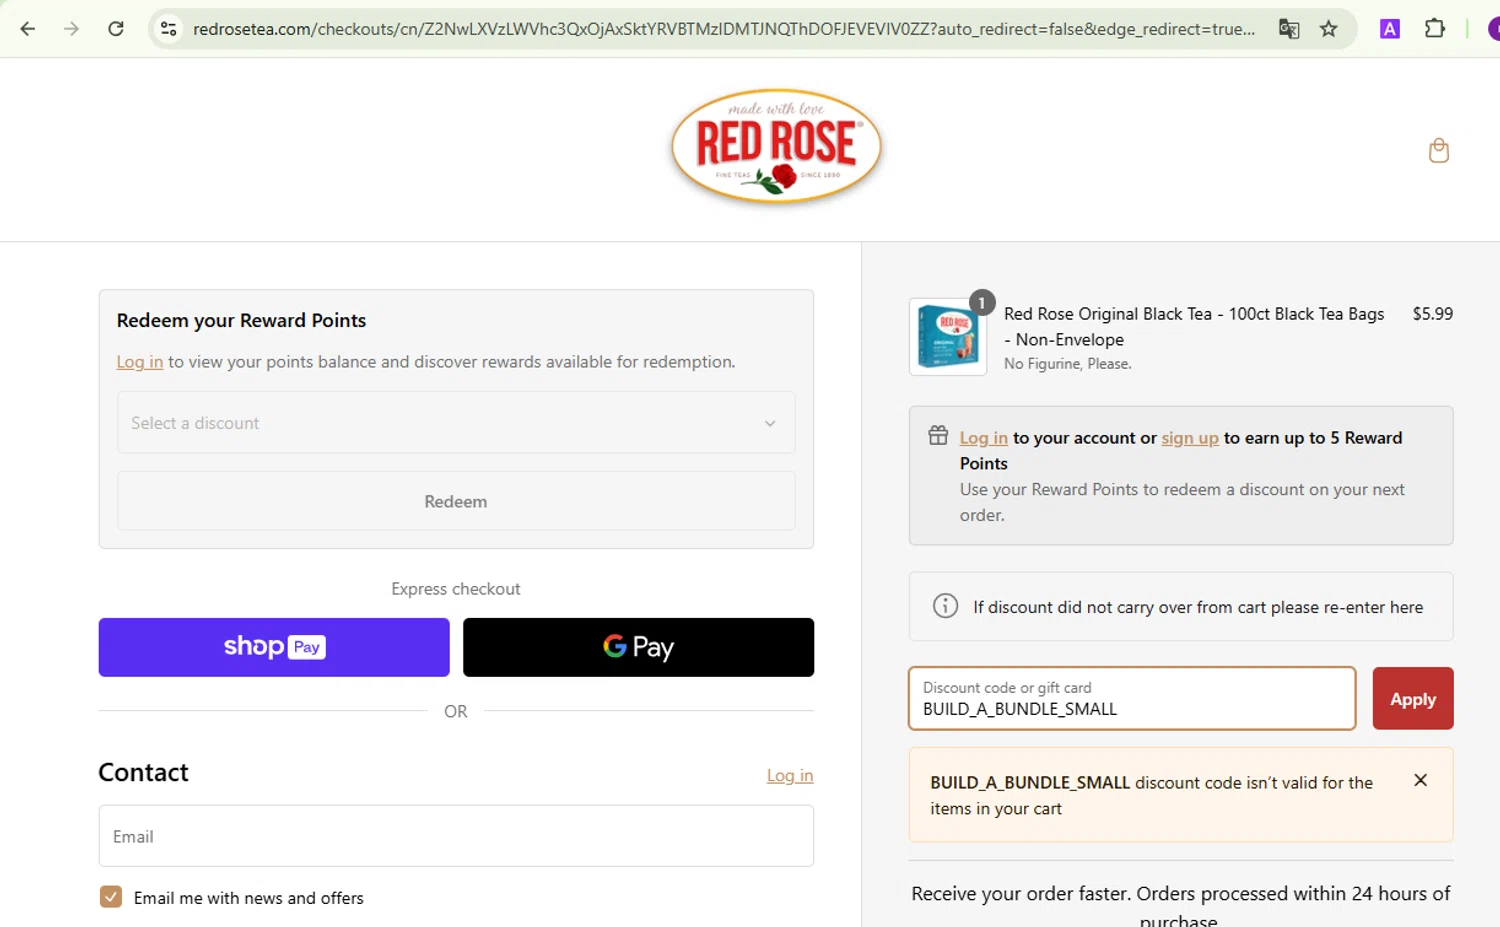Focus the Email input field
This screenshot has height=927, width=1500.
tap(456, 836)
